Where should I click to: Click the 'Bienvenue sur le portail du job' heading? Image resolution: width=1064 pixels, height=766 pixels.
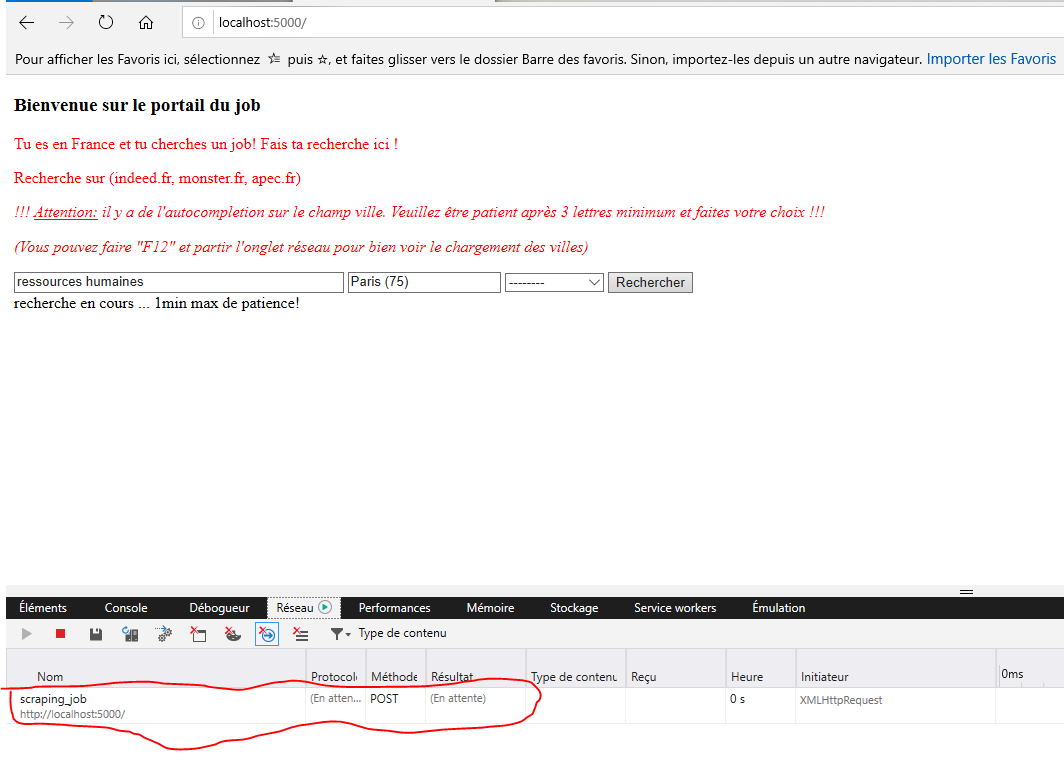pos(137,105)
